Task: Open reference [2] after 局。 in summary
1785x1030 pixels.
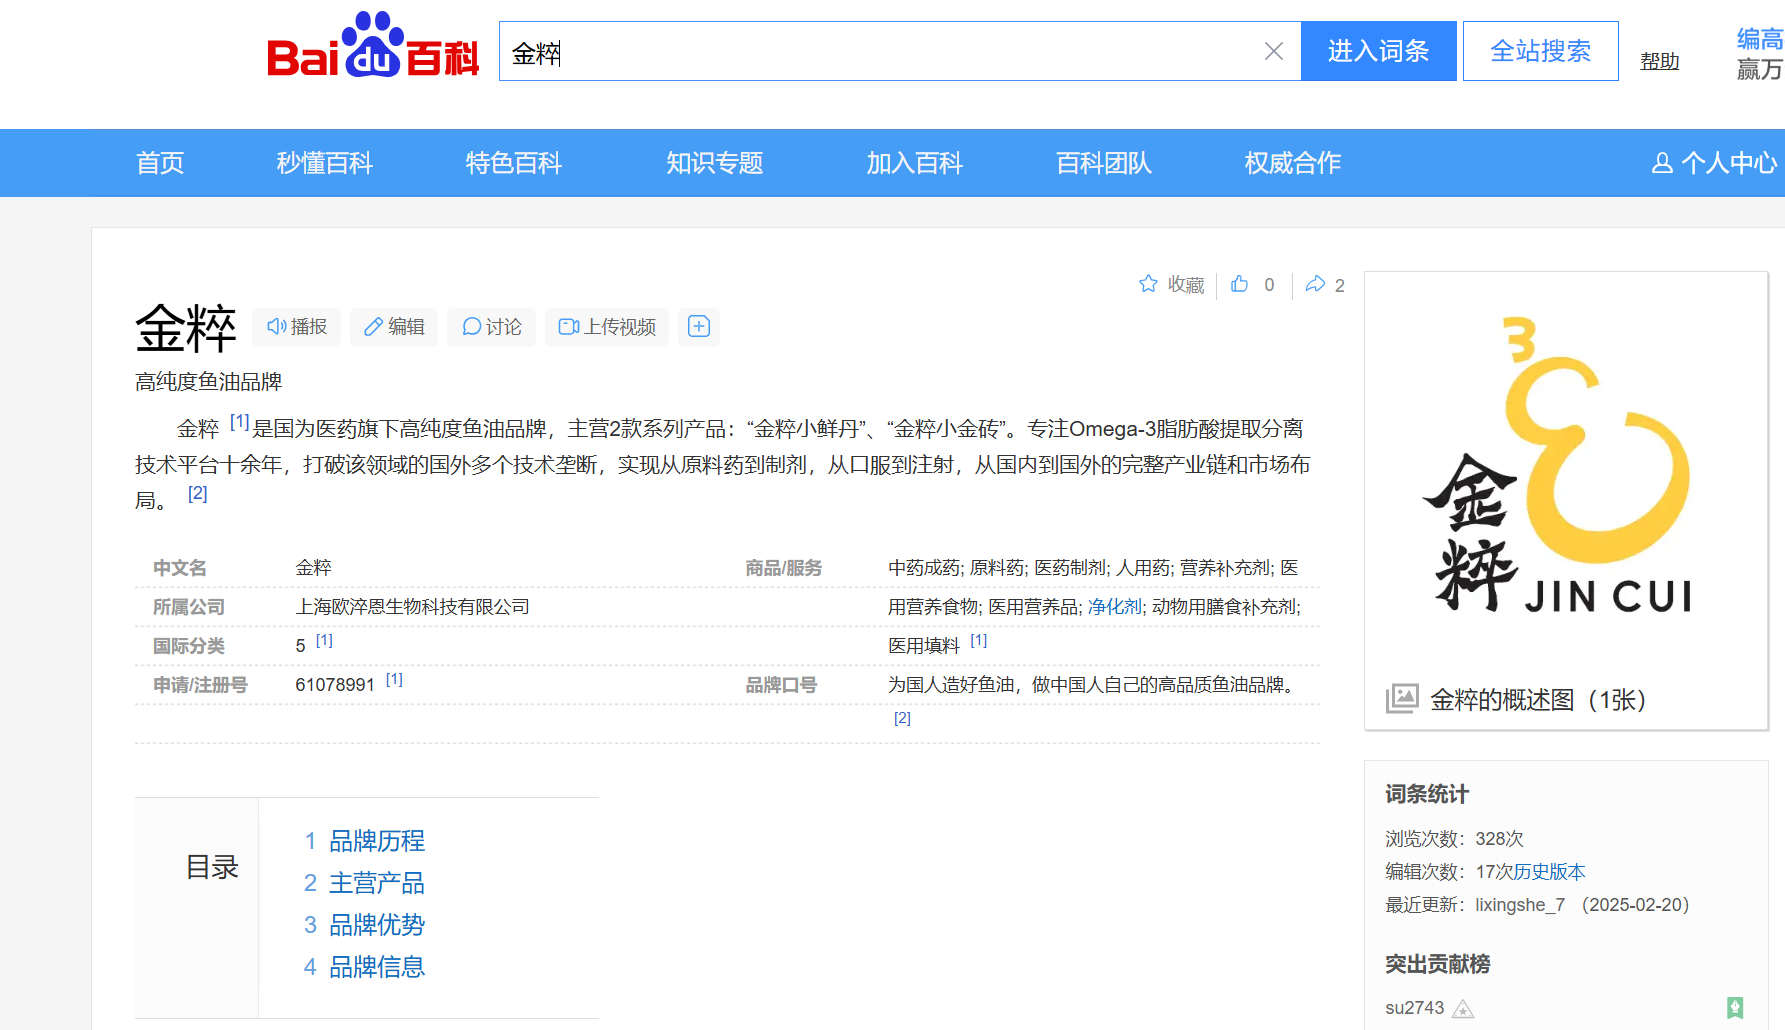Action: coord(197,493)
